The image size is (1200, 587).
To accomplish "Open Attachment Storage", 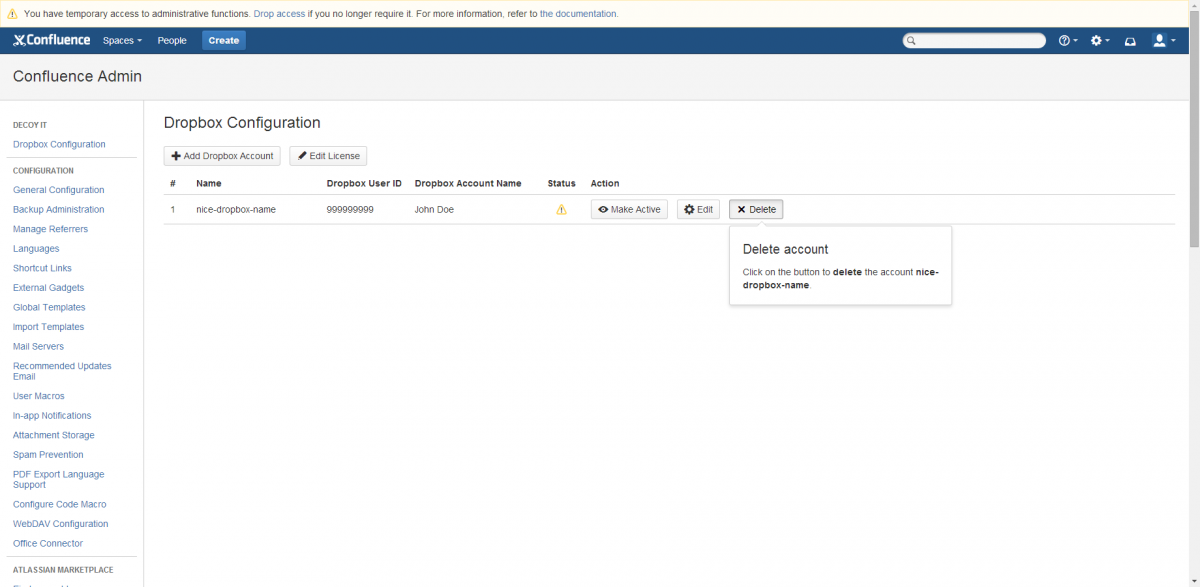I will [54, 435].
